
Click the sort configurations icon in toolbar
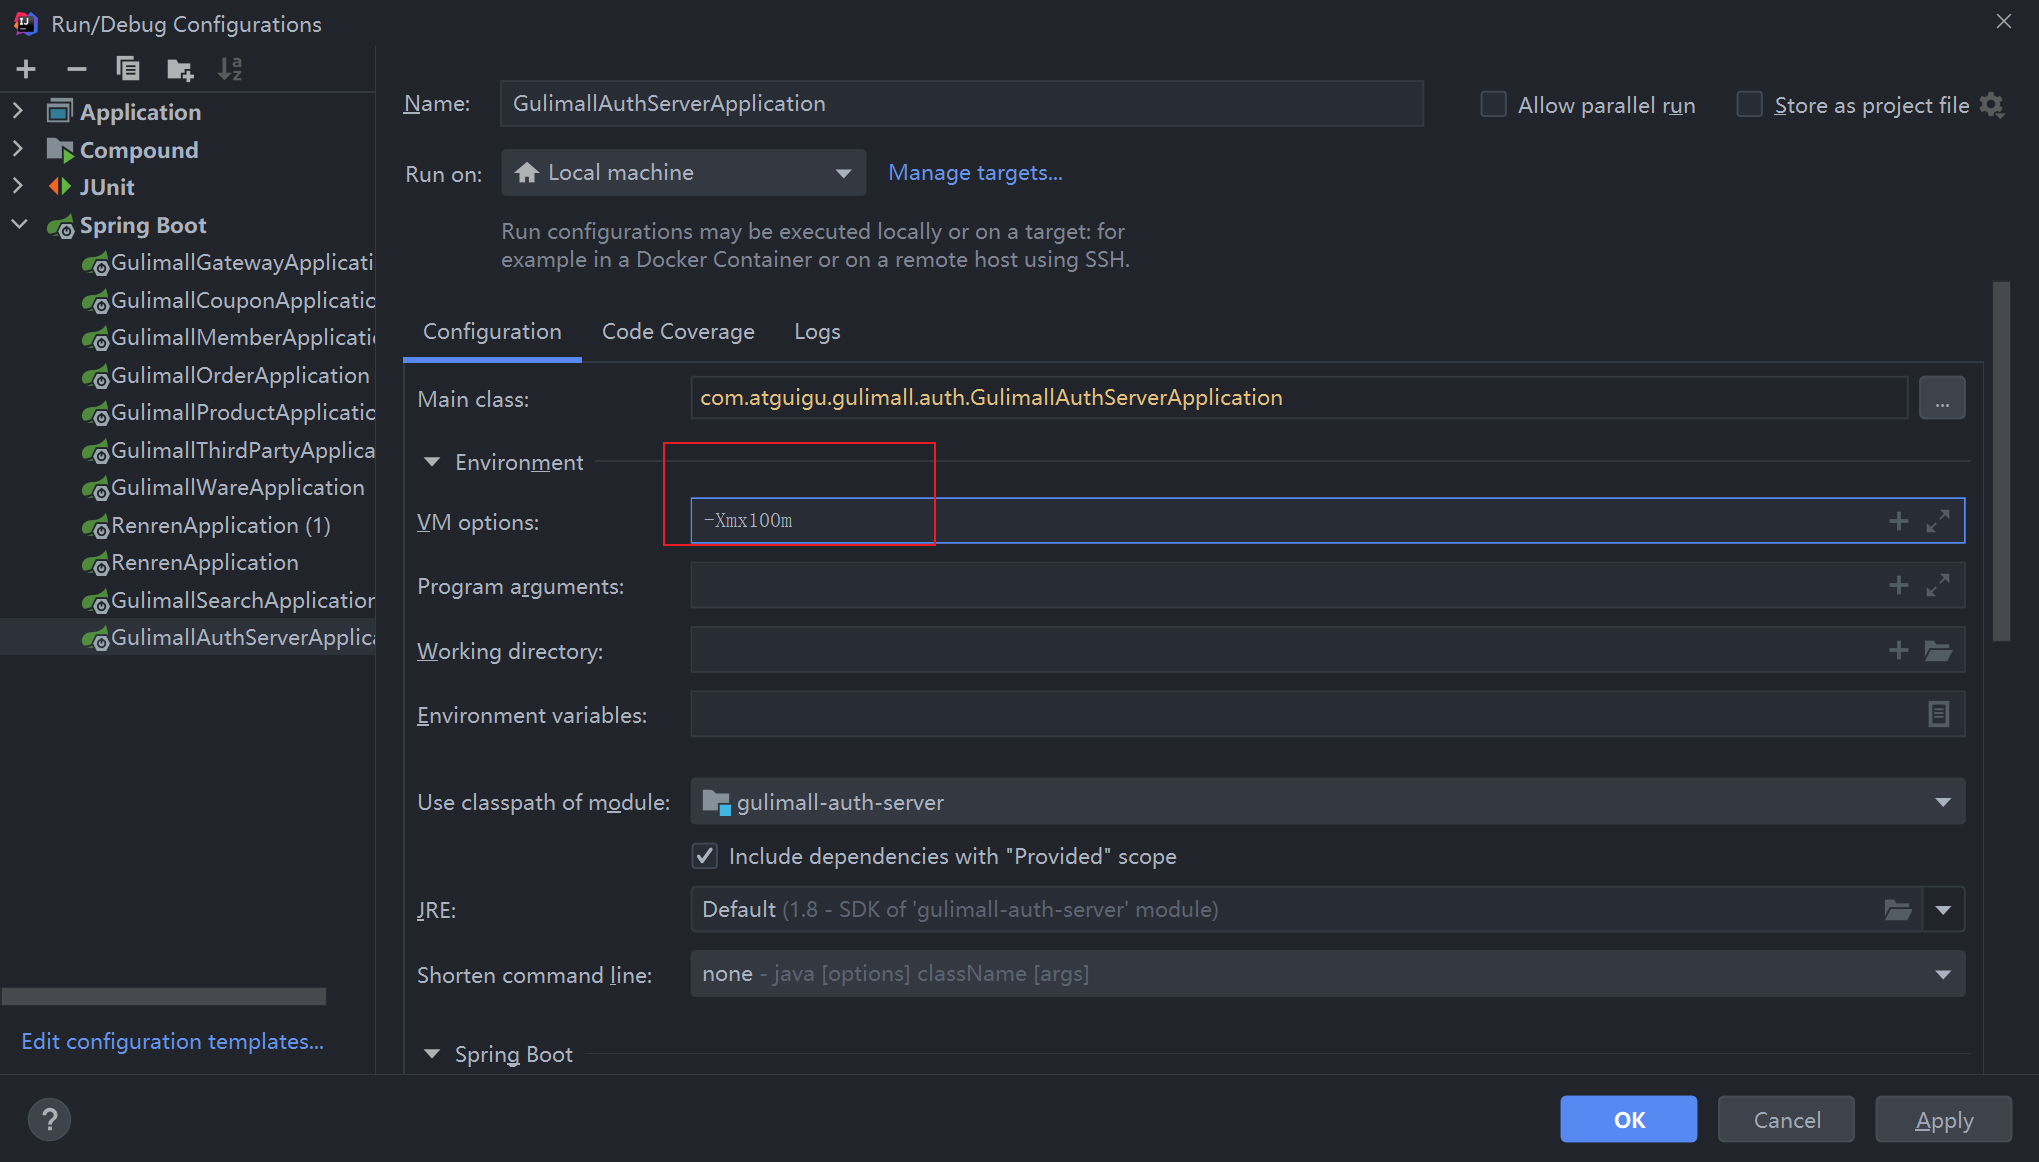[228, 69]
